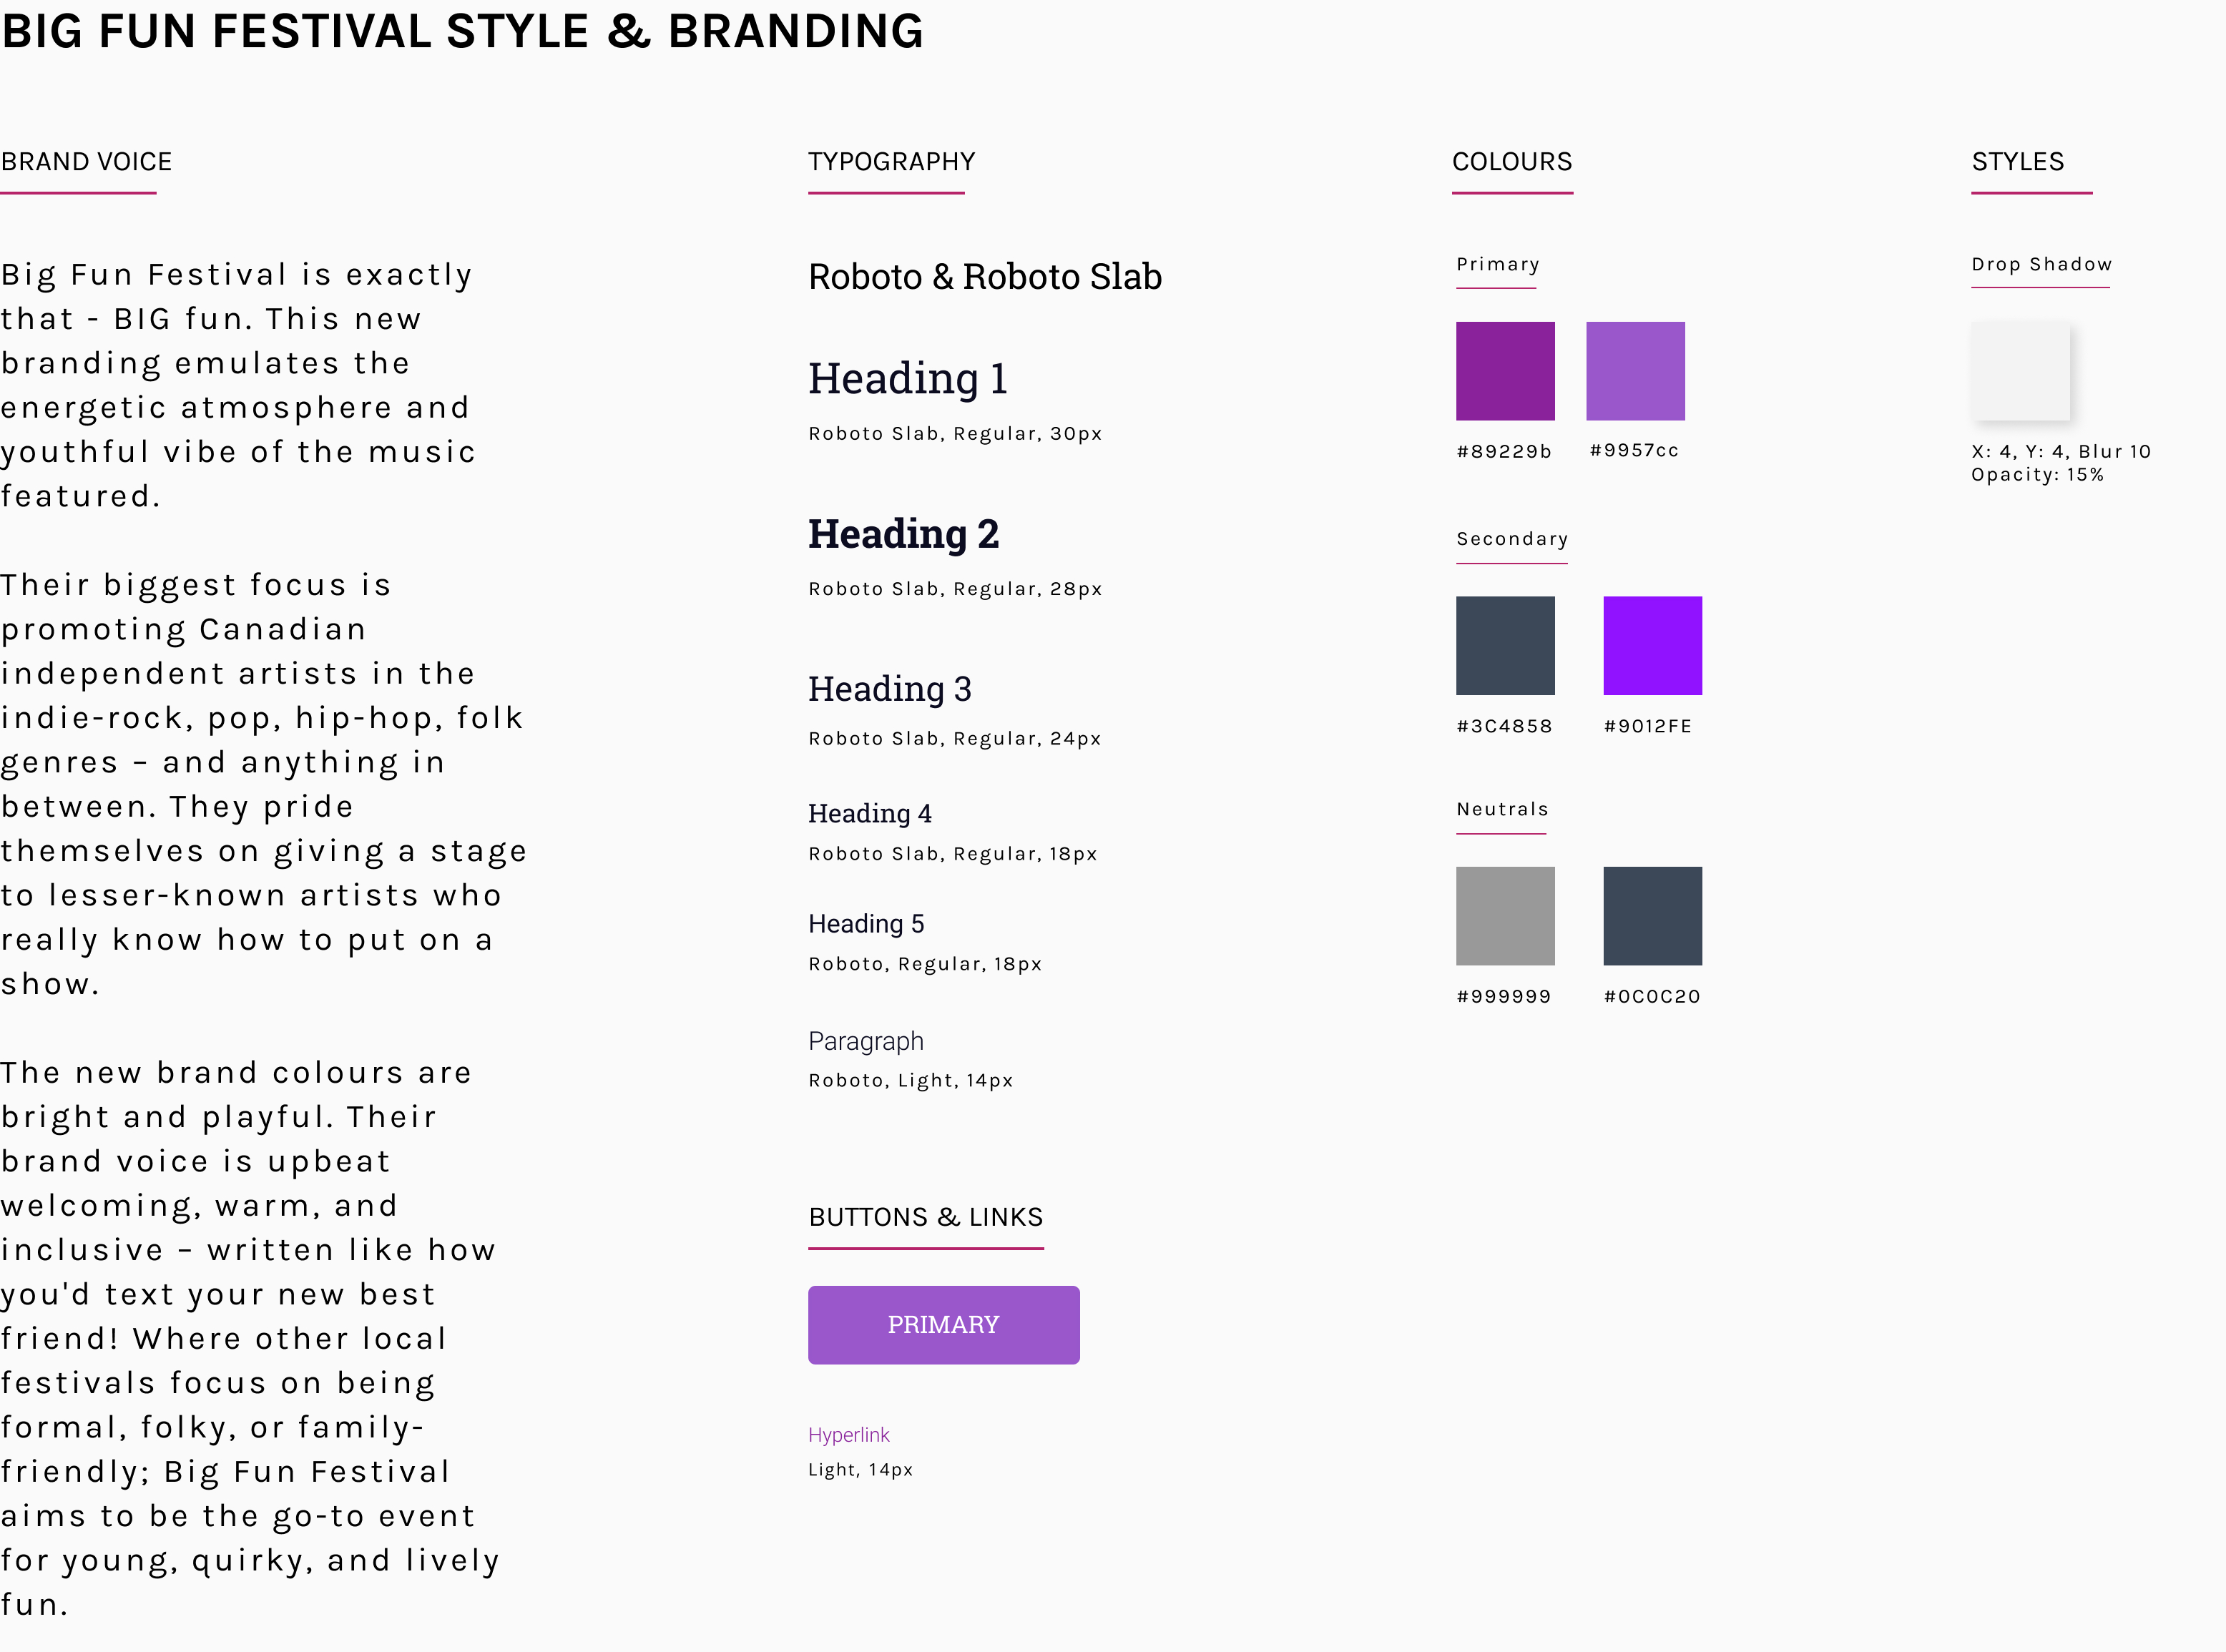This screenshot has height=1652, width=2226.
Task: Click the TYPOGRAPHY section heading
Action: click(x=891, y=162)
